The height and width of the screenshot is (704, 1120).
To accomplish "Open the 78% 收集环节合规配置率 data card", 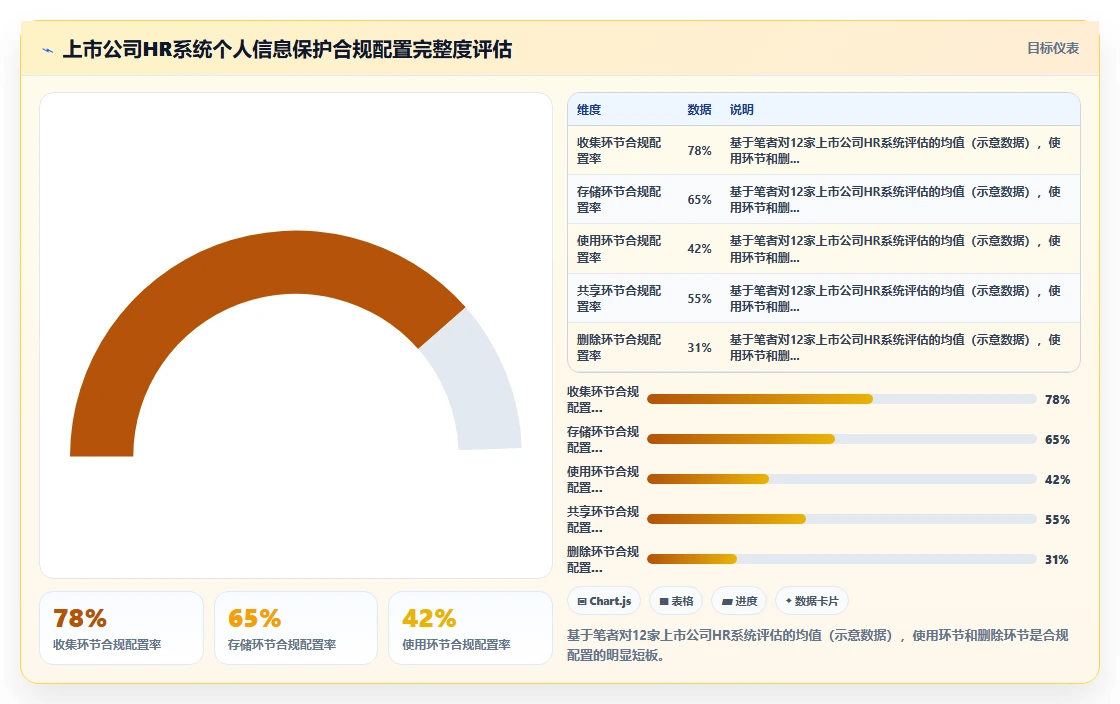I will tap(121, 628).
